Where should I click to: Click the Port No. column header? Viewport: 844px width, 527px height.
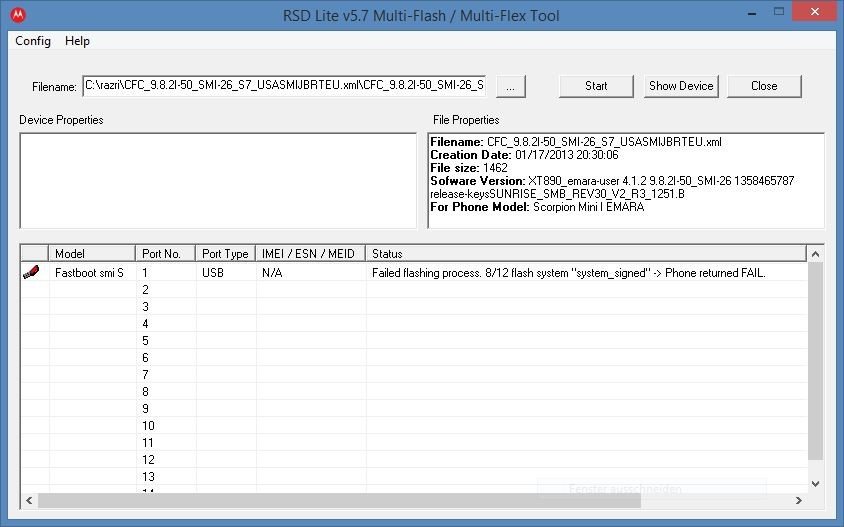(165, 254)
